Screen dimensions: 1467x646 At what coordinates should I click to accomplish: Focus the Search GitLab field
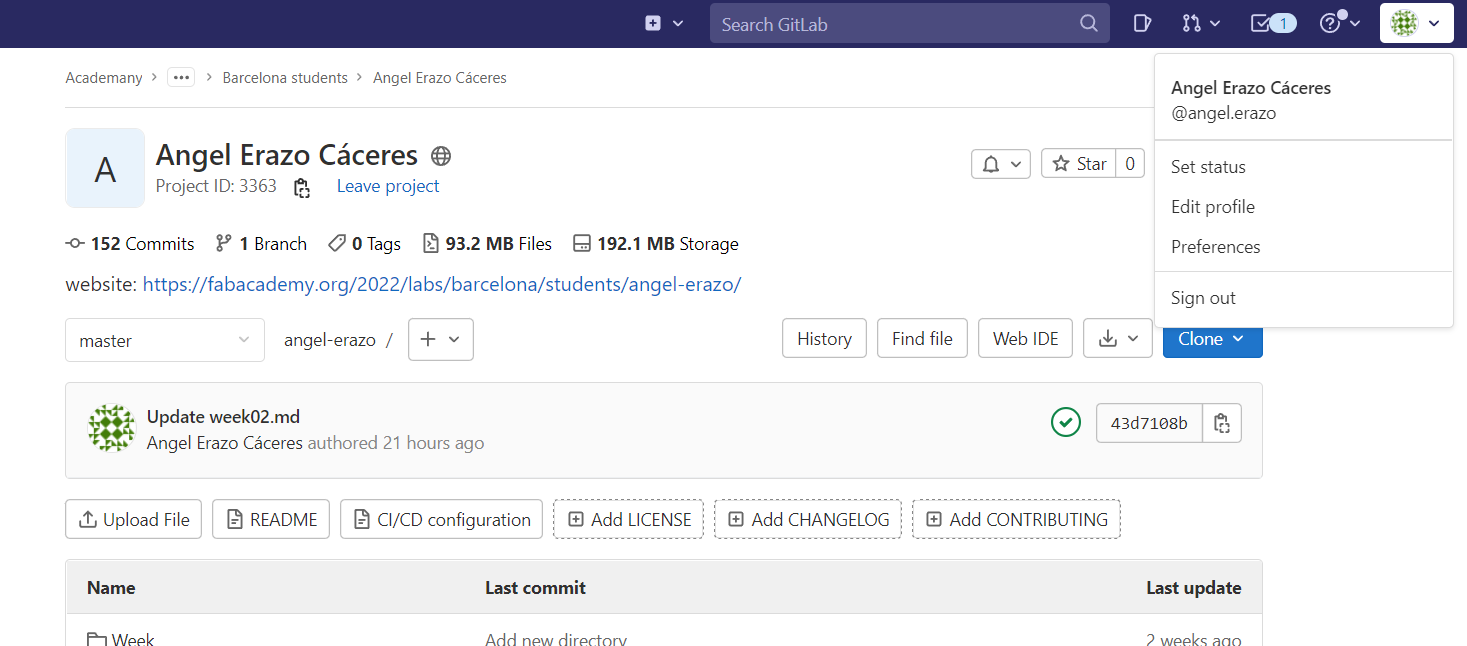909,23
